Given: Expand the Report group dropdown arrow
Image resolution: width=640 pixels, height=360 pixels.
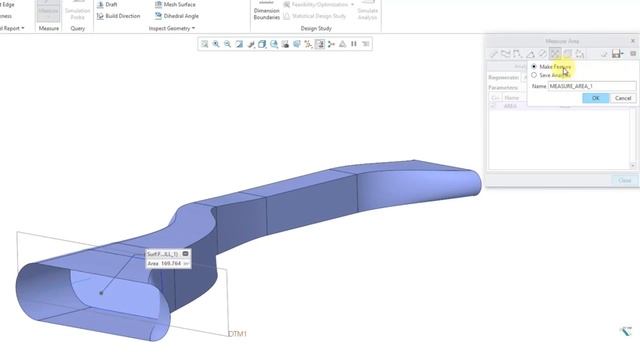Looking at the screenshot, I should click(23, 28).
